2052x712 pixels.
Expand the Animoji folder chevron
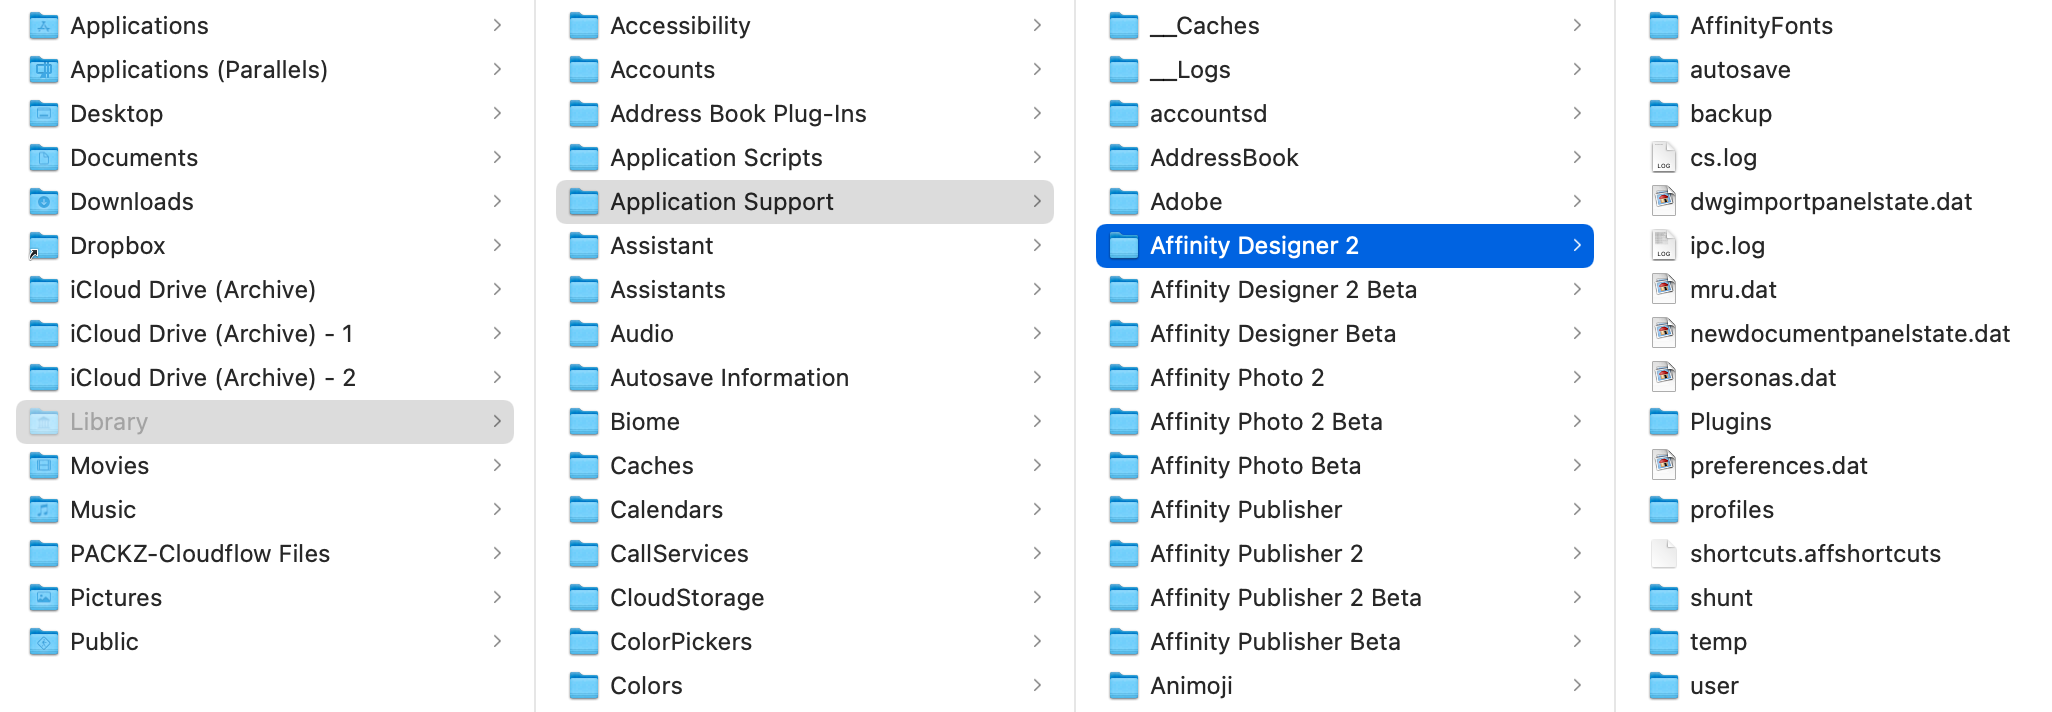(x=1577, y=686)
